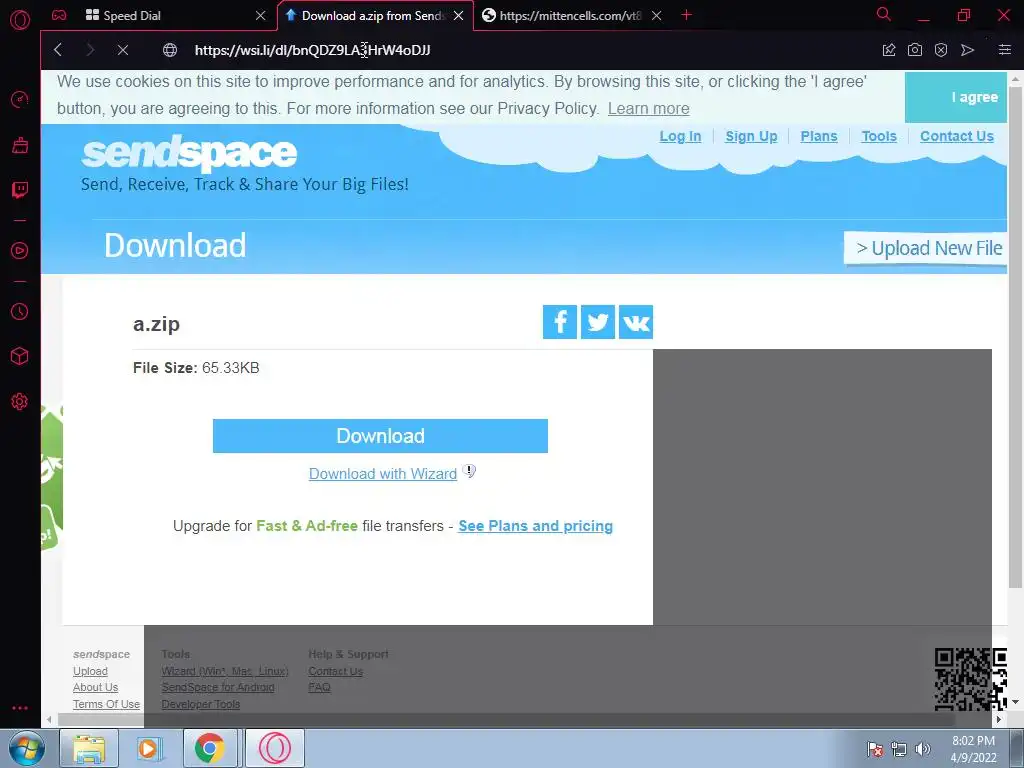Image resolution: width=1024 pixels, height=768 pixels.
Task: Click the address bar URL
Action: pyautogui.click(x=312, y=50)
